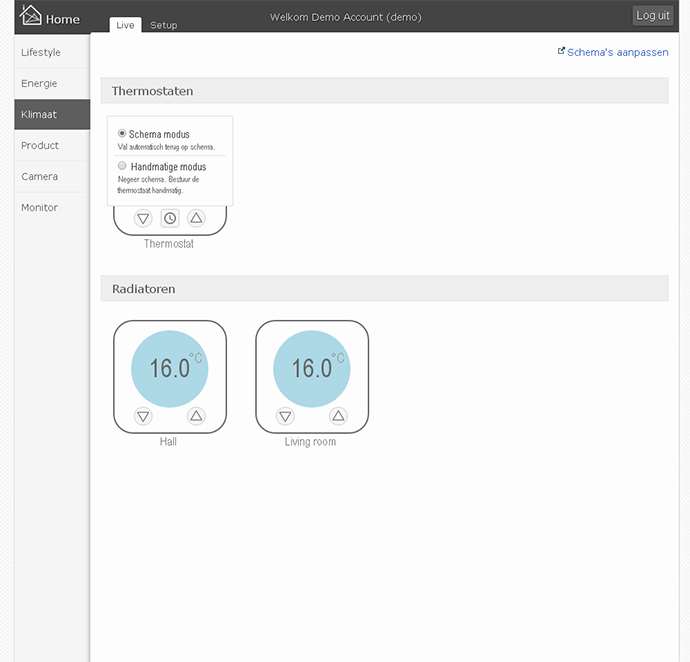
Task: Switch to the Live tab
Action: pos(125,25)
